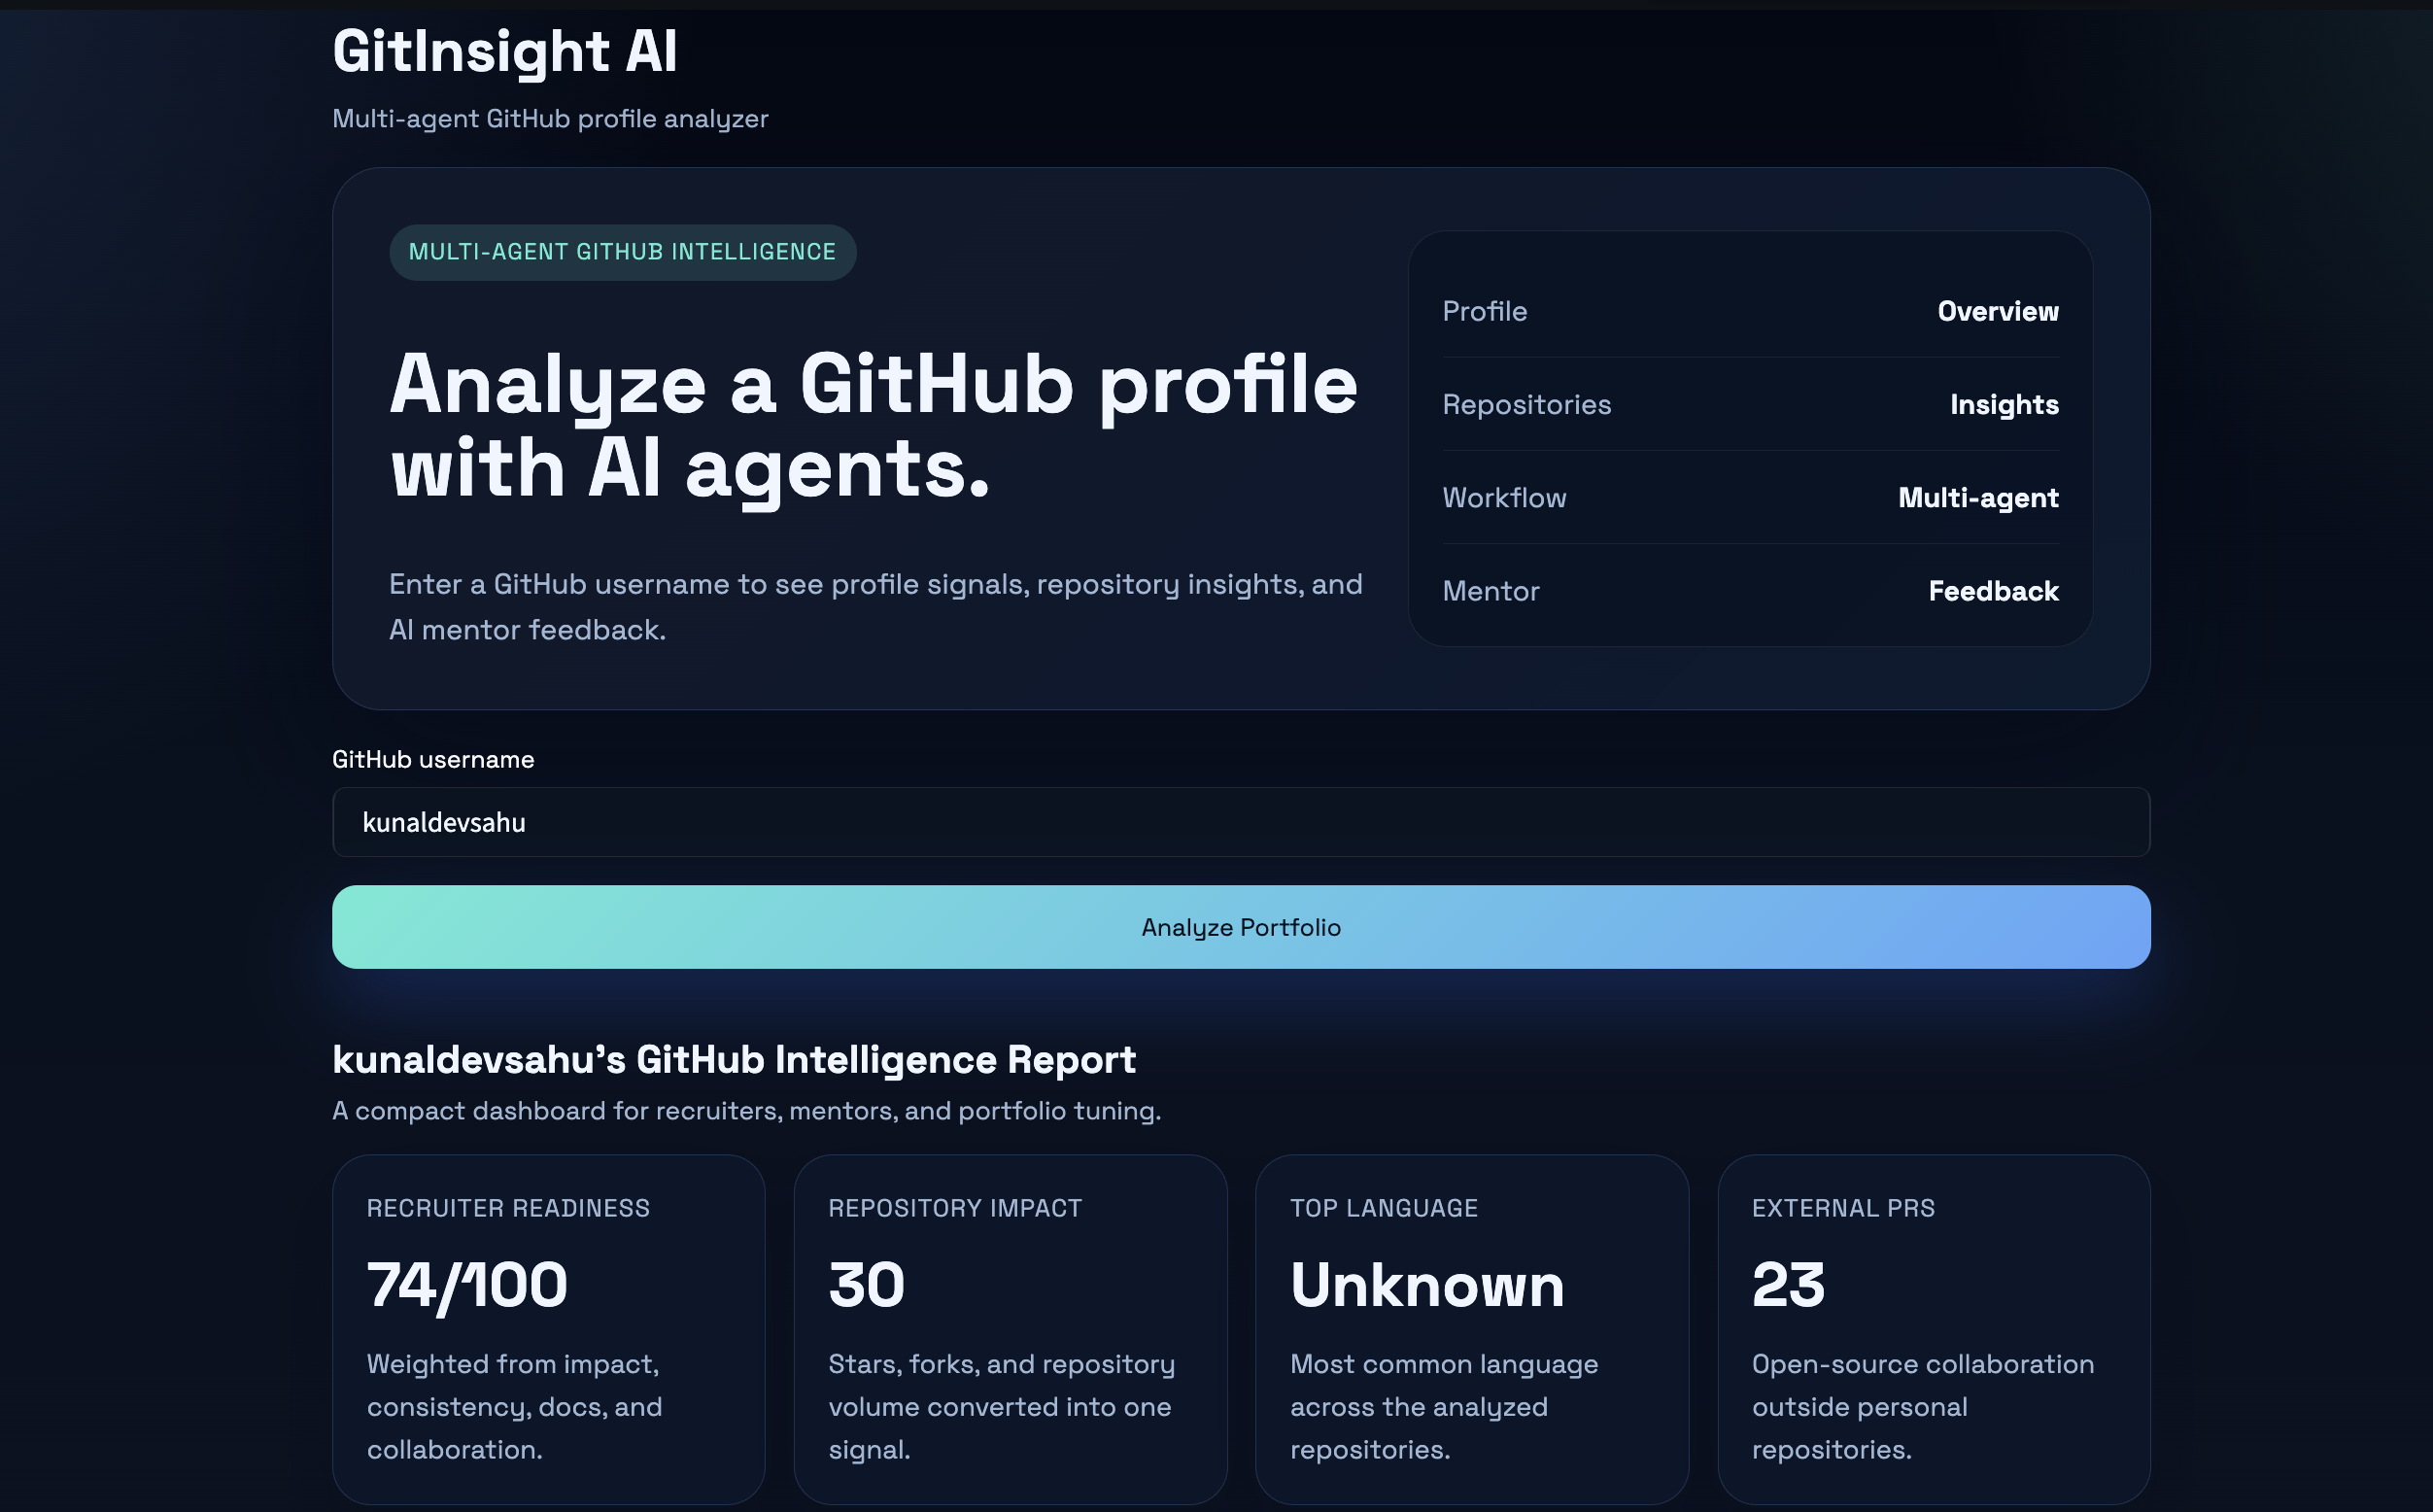2433x1512 pixels.
Task: Click the Analyze Portfolio button
Action: (x=1240, y=927)
